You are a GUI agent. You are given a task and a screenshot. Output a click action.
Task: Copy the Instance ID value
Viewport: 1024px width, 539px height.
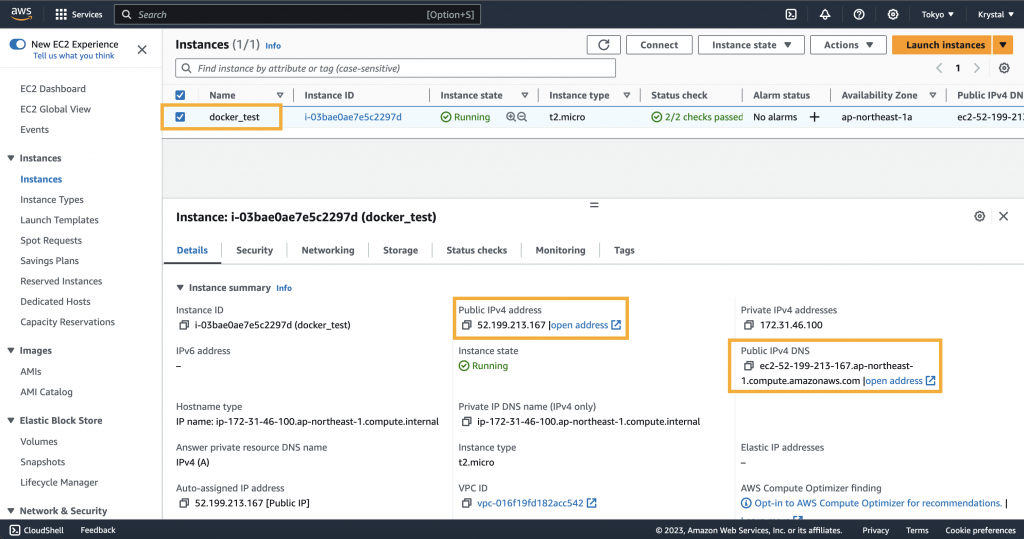[x=184, y=325]
